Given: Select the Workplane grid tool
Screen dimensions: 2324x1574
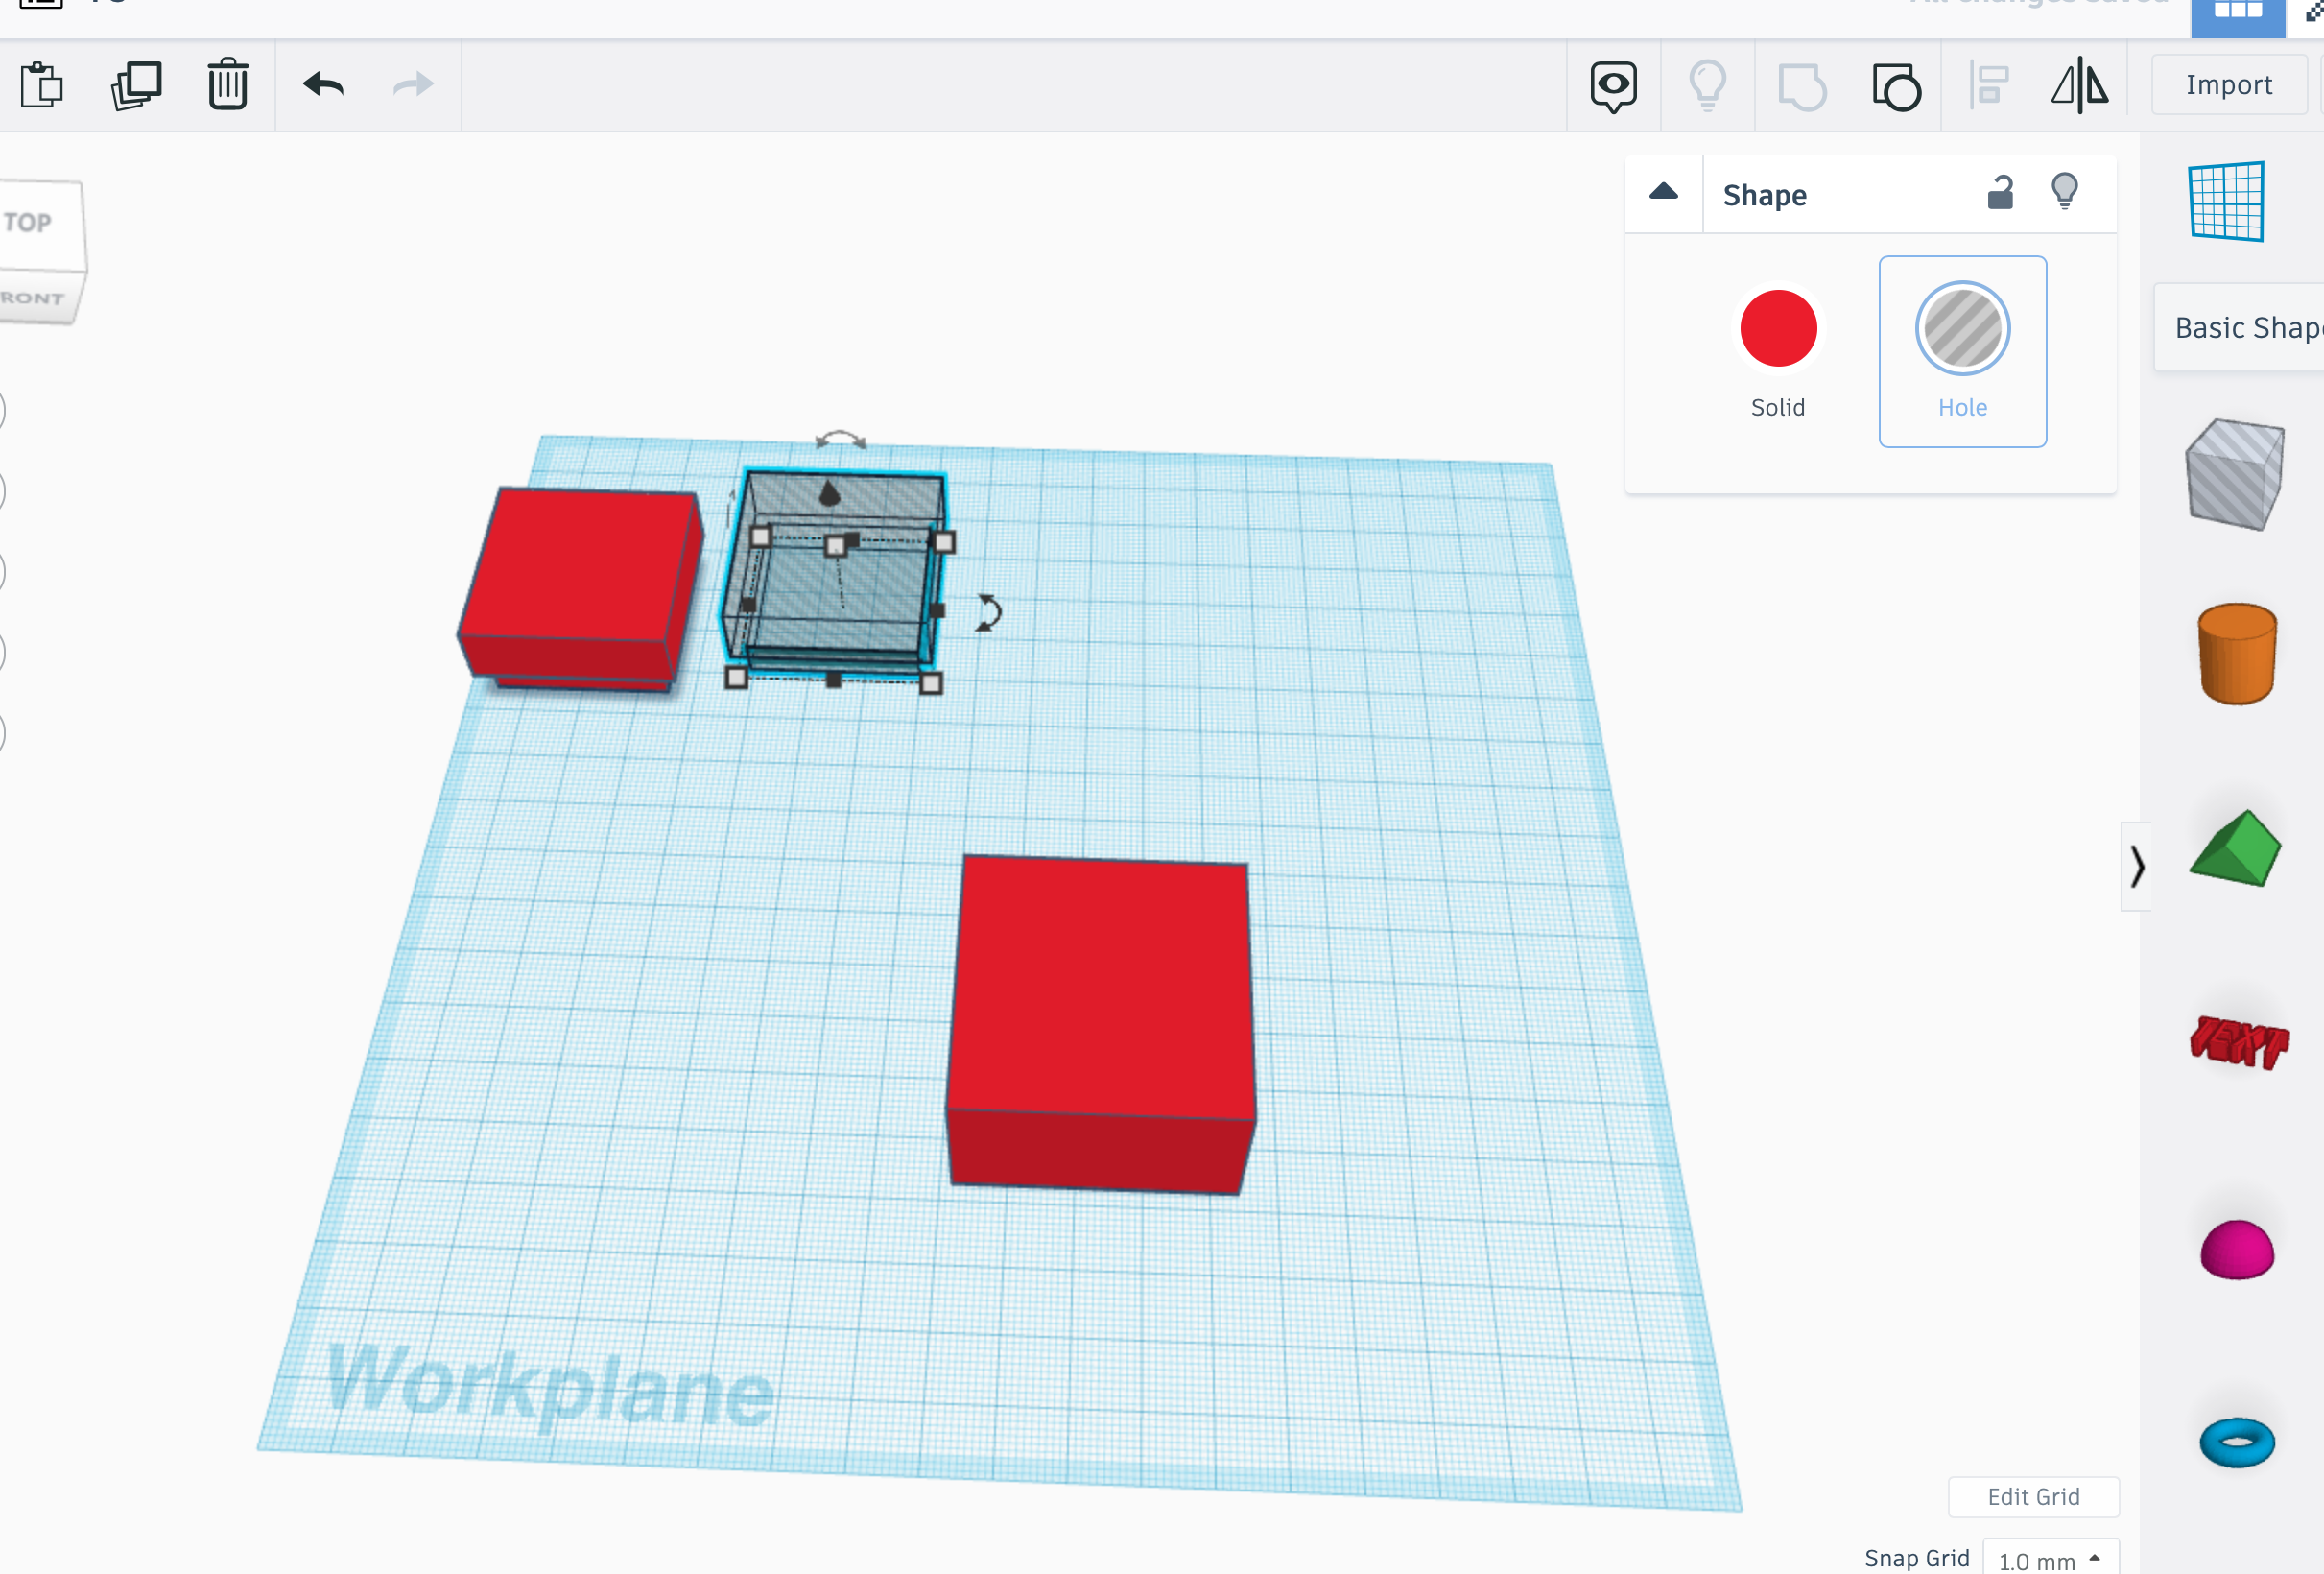Looking at the screenshot, I should point(2226,201).
